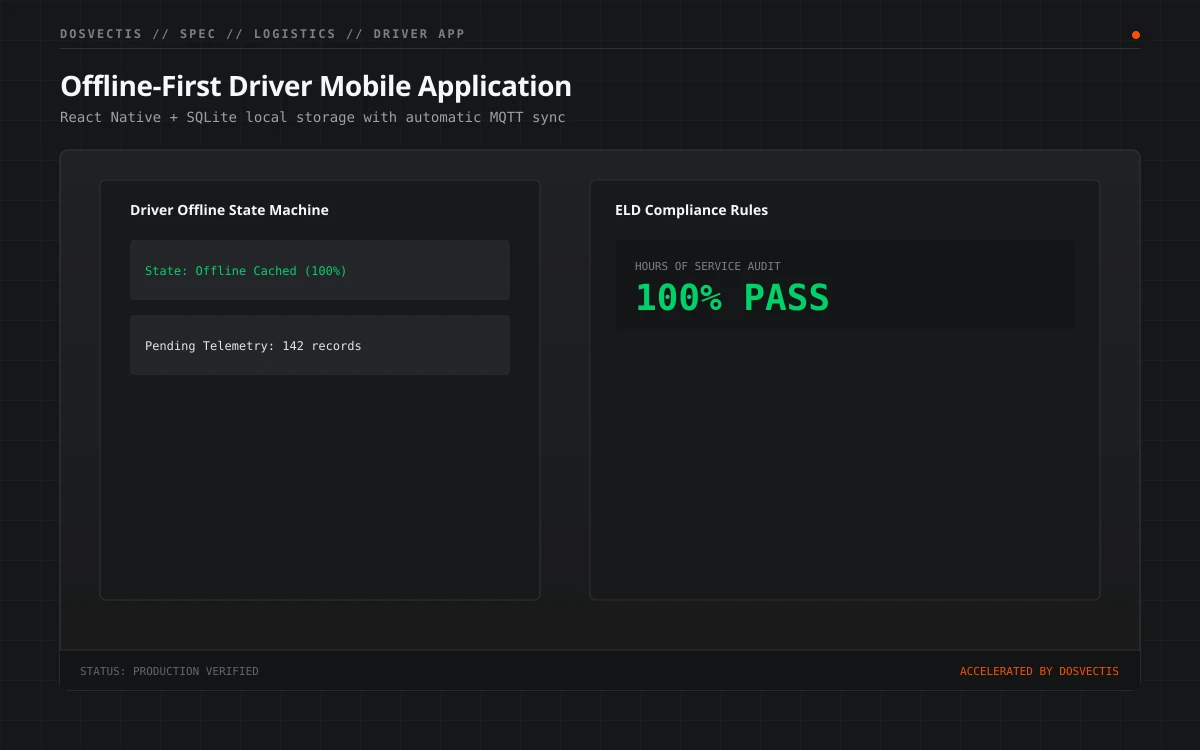Click the React Native + SQLite subtitle line

[x=313, y=117]
